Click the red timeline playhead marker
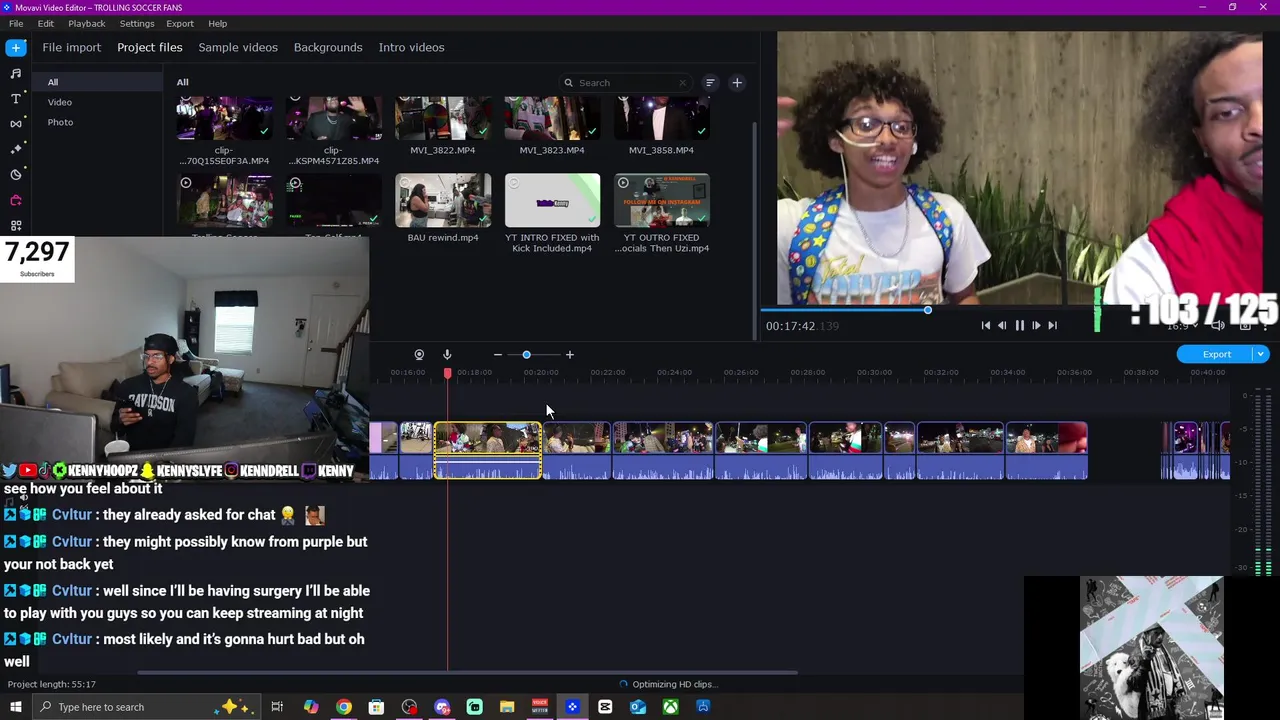 tap(447, 373)
